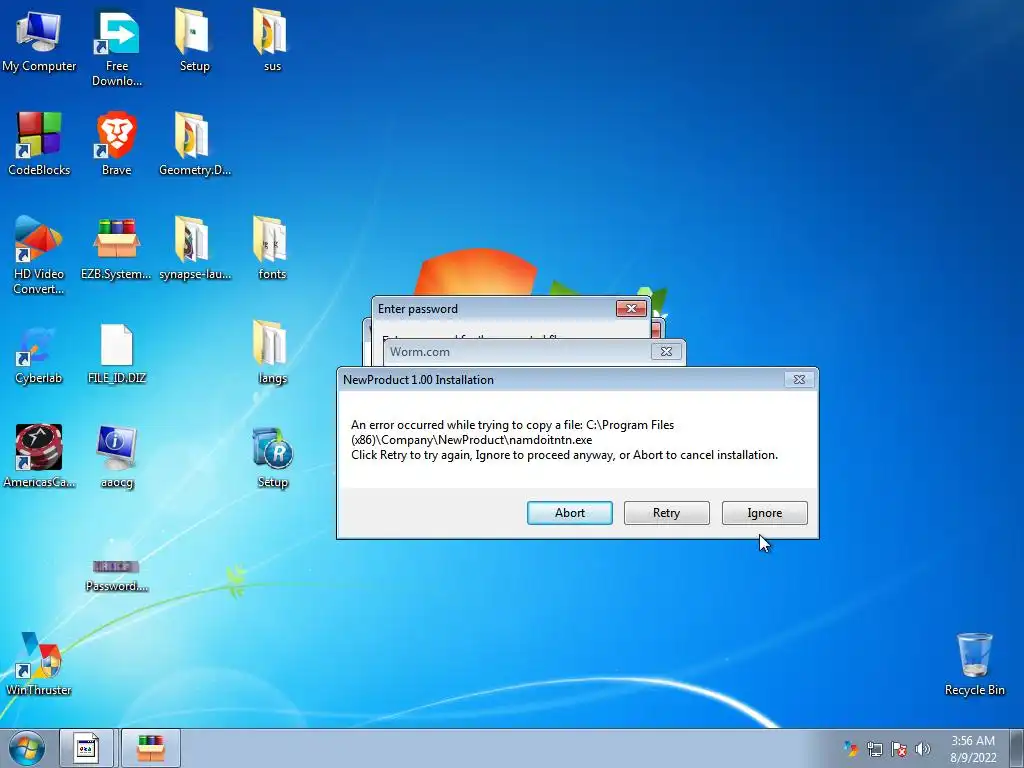The height and width of the screenshot is (768, 1024).
Task: Close the Worm.com window
Action: (666, 351)
